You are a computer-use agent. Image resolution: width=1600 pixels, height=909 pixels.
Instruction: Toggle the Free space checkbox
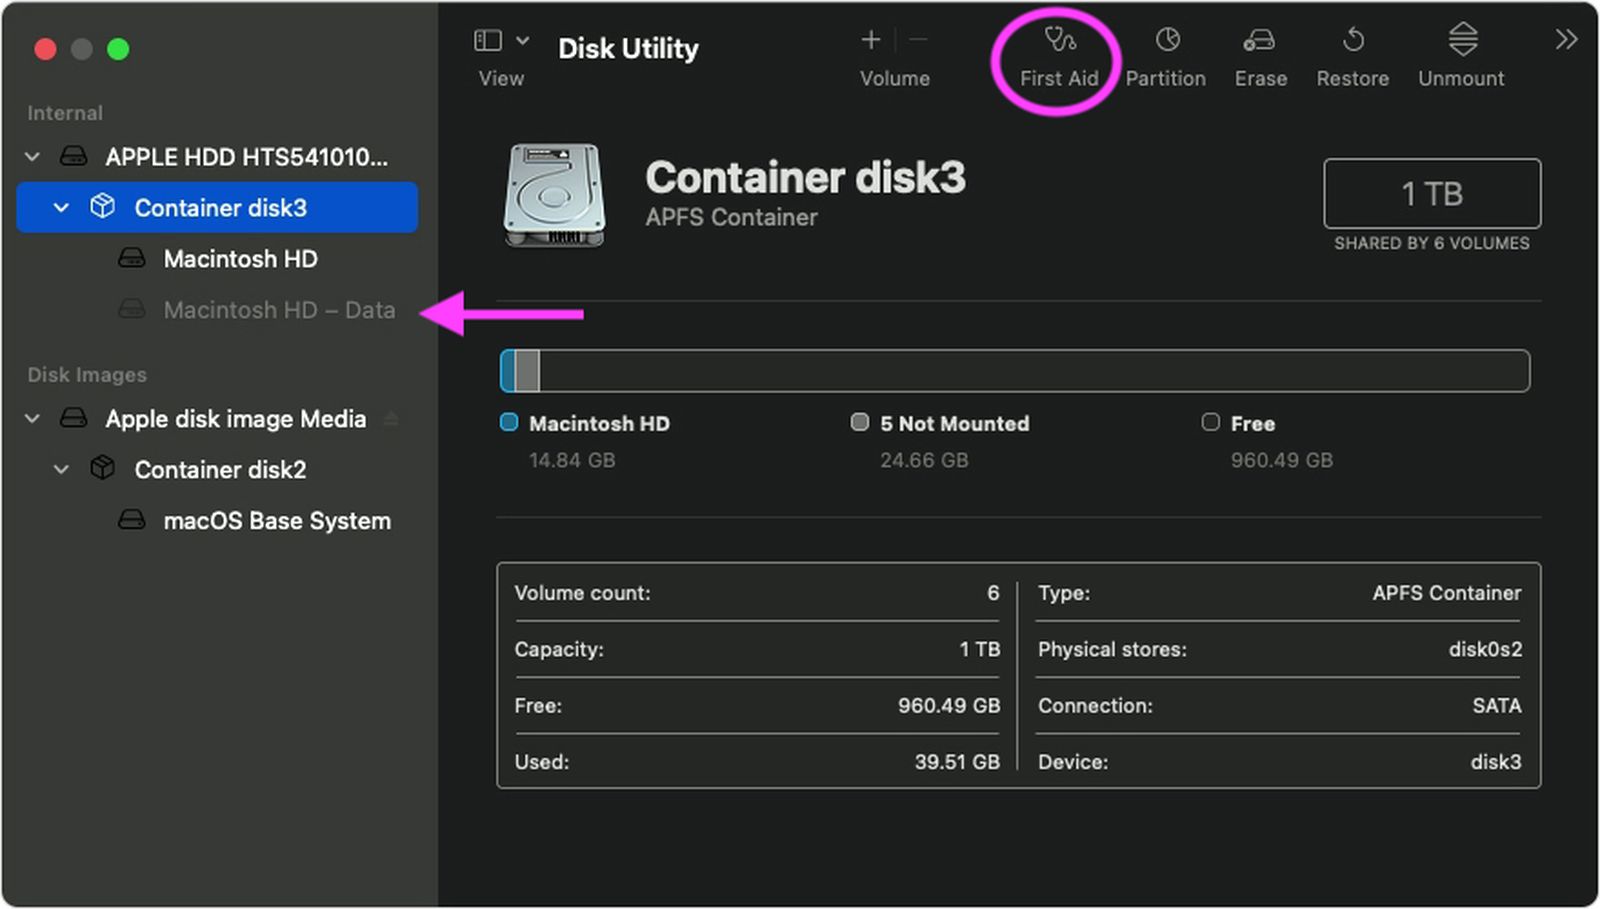click(x=1211, y=422)
